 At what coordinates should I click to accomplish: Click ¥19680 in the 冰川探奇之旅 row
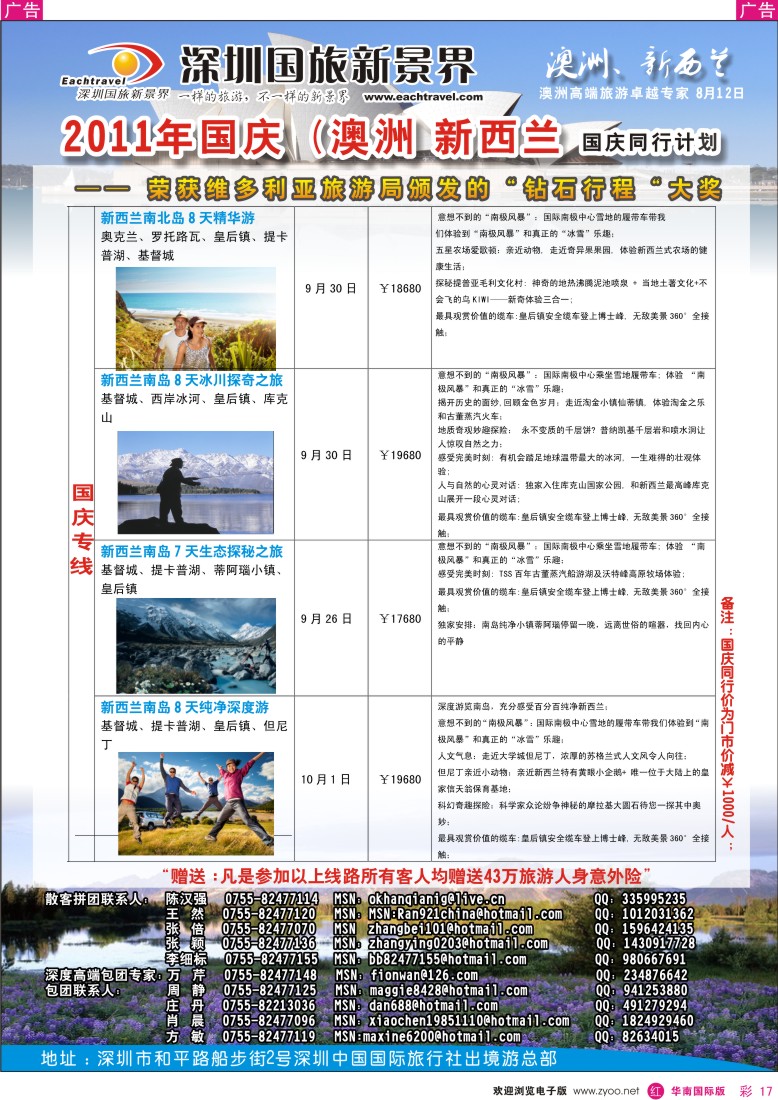(401, 455)
